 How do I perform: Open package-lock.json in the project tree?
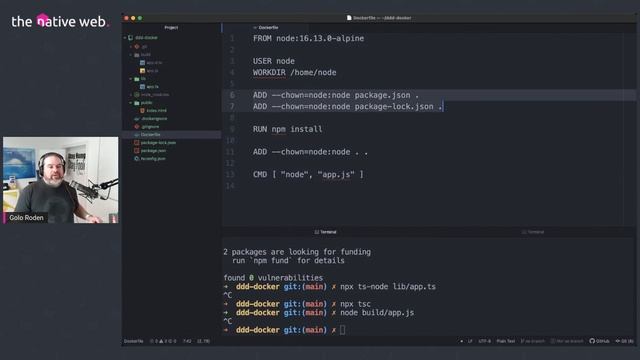point(158,143)
